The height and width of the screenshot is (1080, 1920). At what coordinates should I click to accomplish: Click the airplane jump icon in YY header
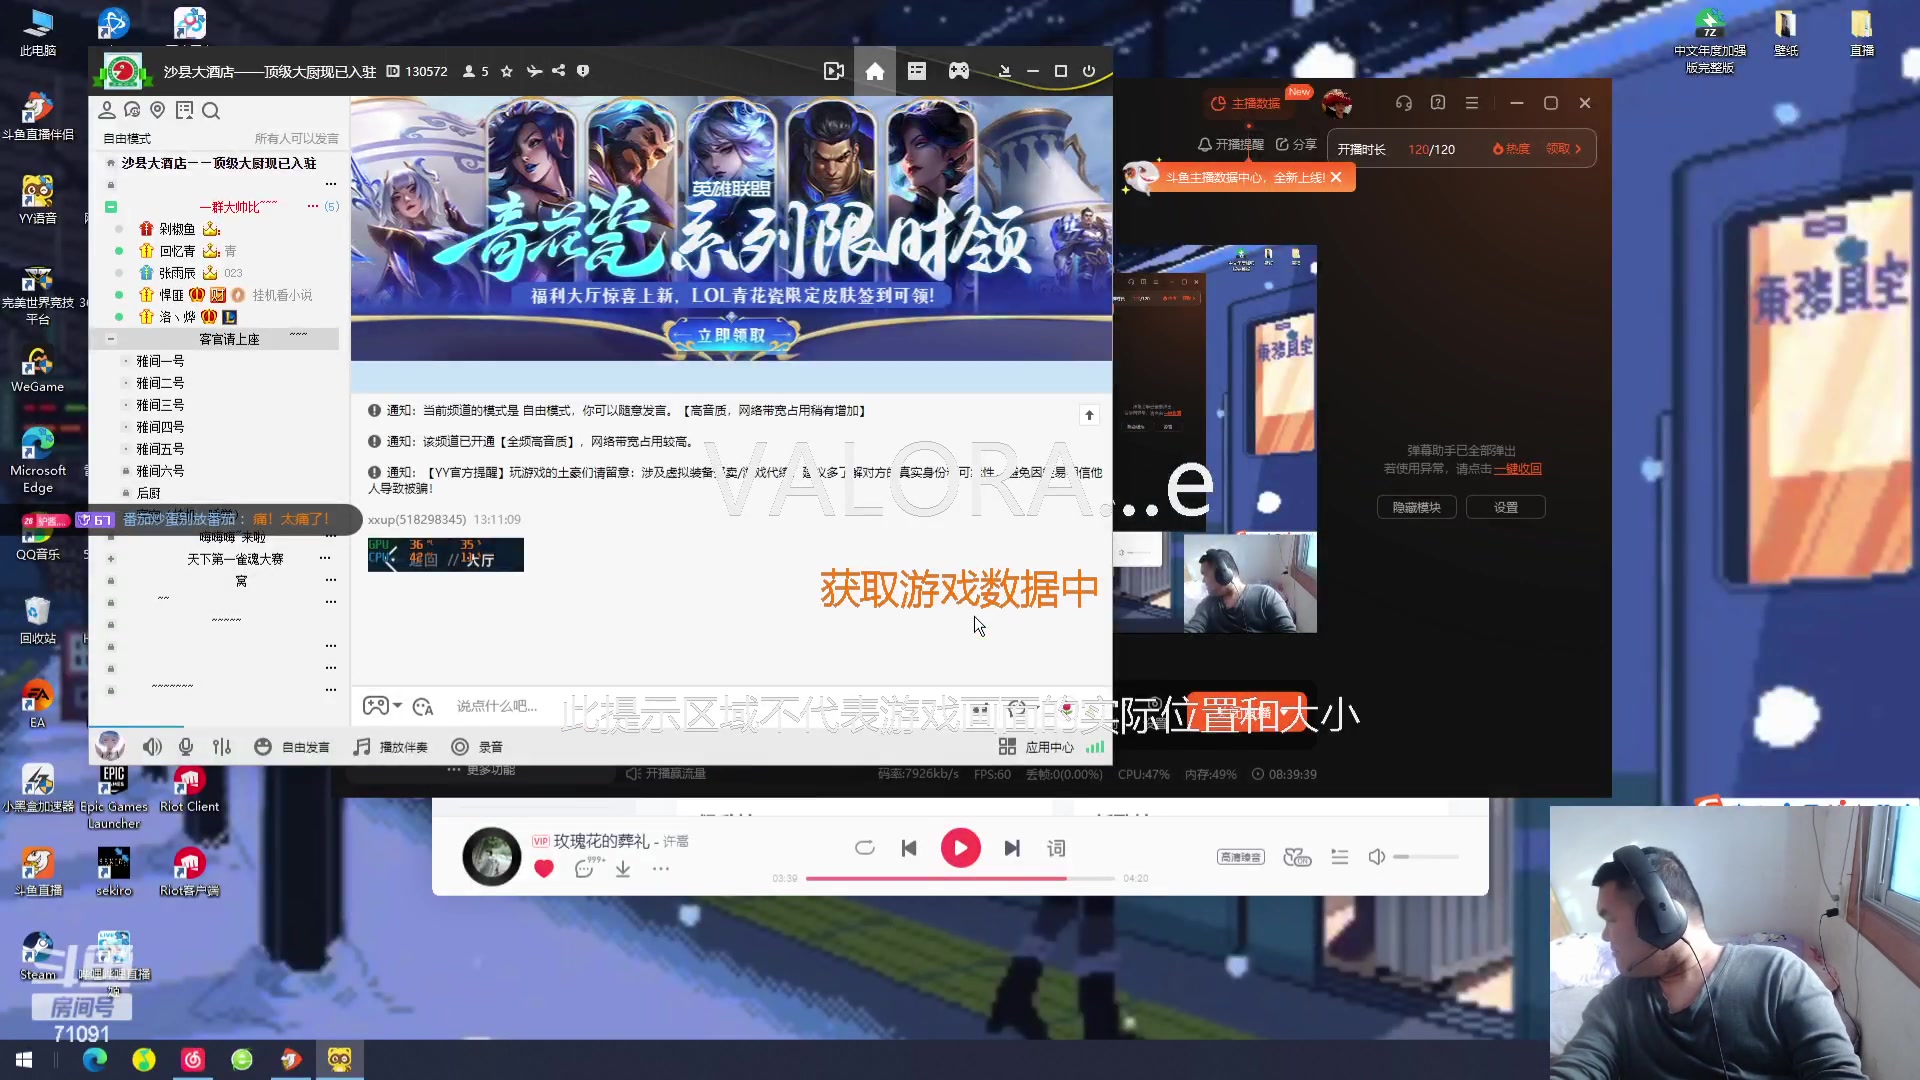534,71
